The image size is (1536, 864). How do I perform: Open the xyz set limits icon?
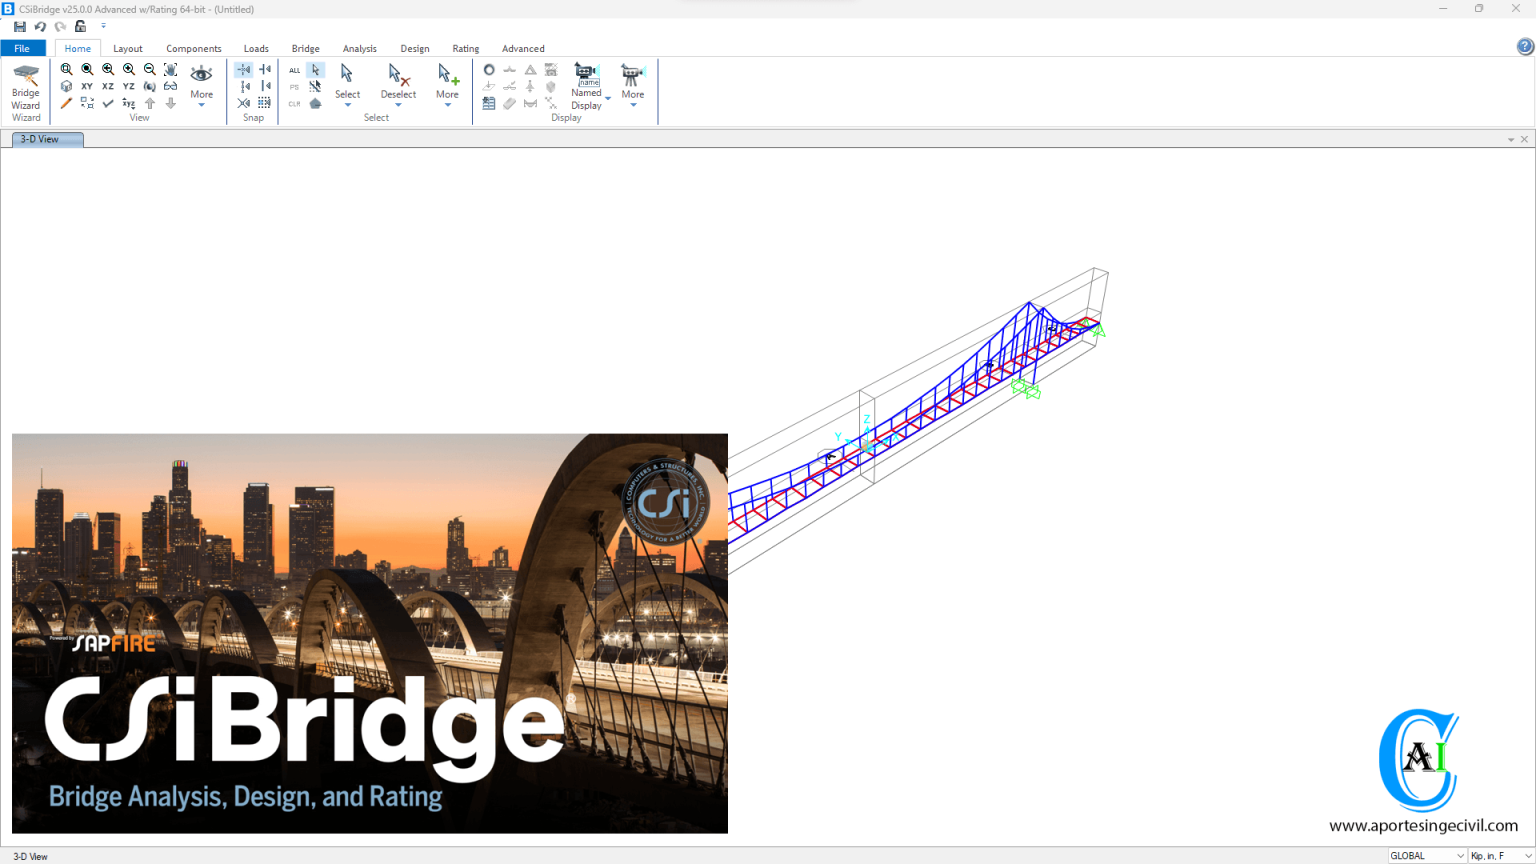(129, 103)
